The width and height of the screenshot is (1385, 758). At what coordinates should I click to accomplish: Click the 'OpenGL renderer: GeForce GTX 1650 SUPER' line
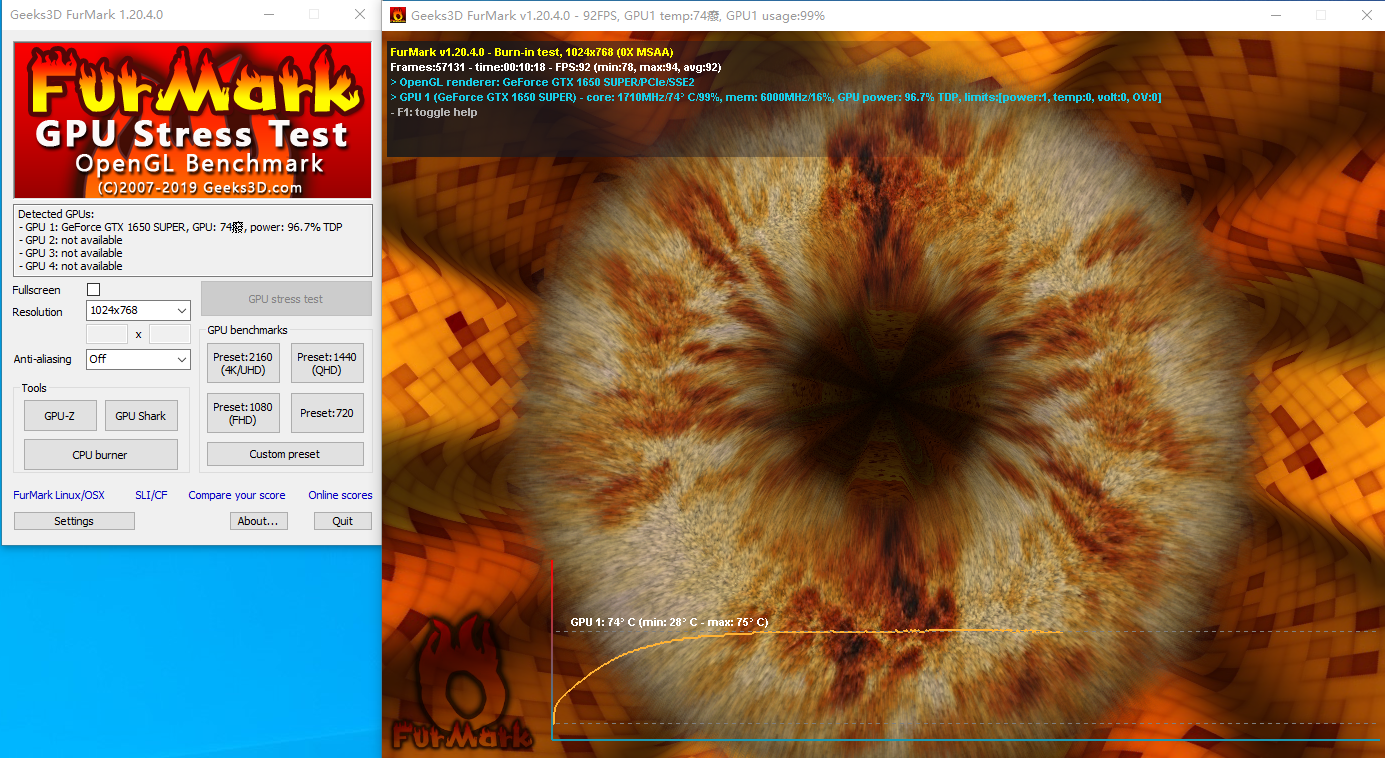click(x=542, y=82)
